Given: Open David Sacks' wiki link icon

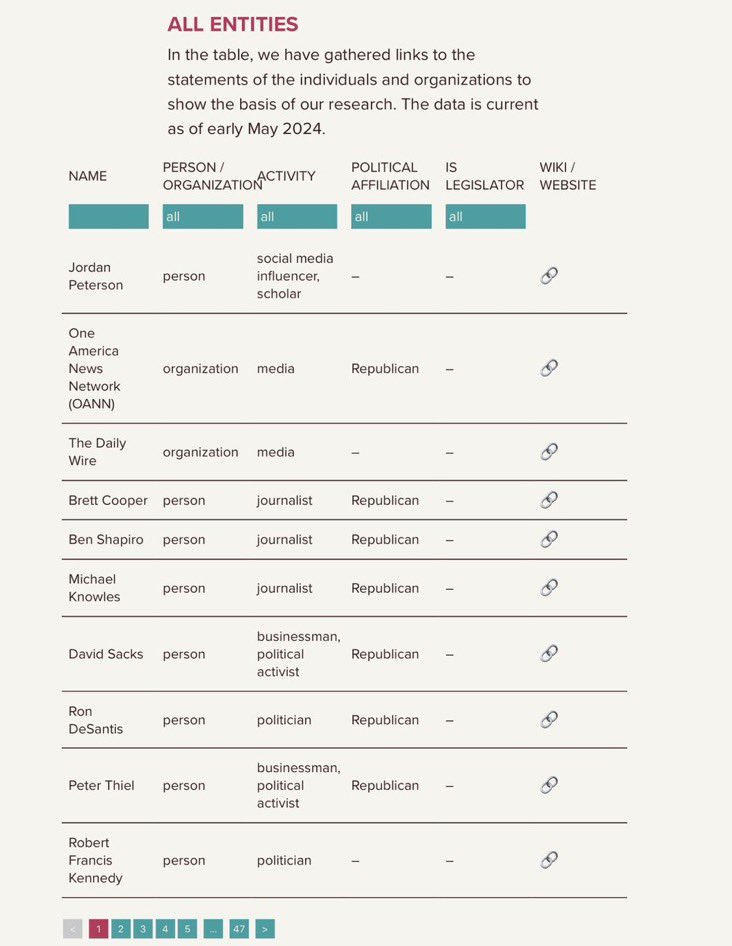Looking at the screenshot, I should point(549,654).
